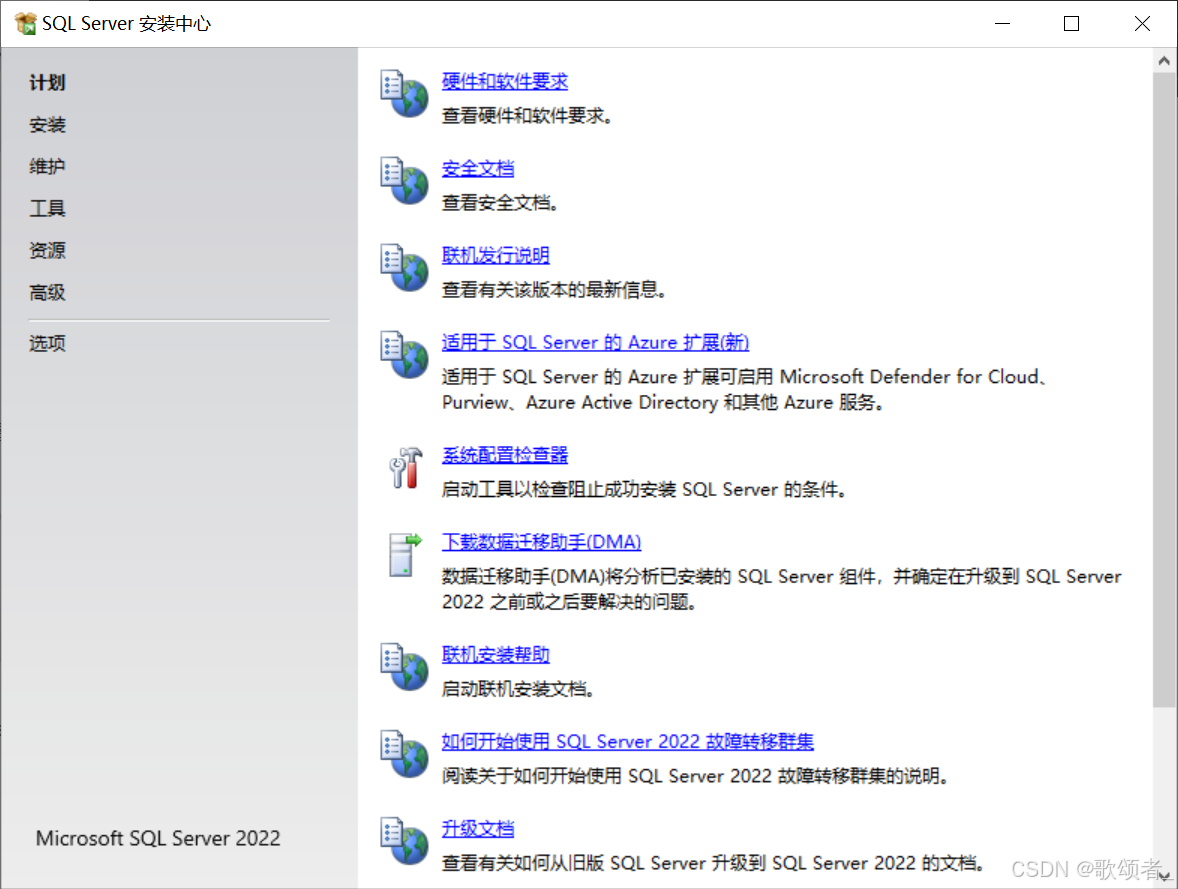Click the SQL Server 安装中心 title bar icon
Screen dimensions: 1178x889
(26, 23)
